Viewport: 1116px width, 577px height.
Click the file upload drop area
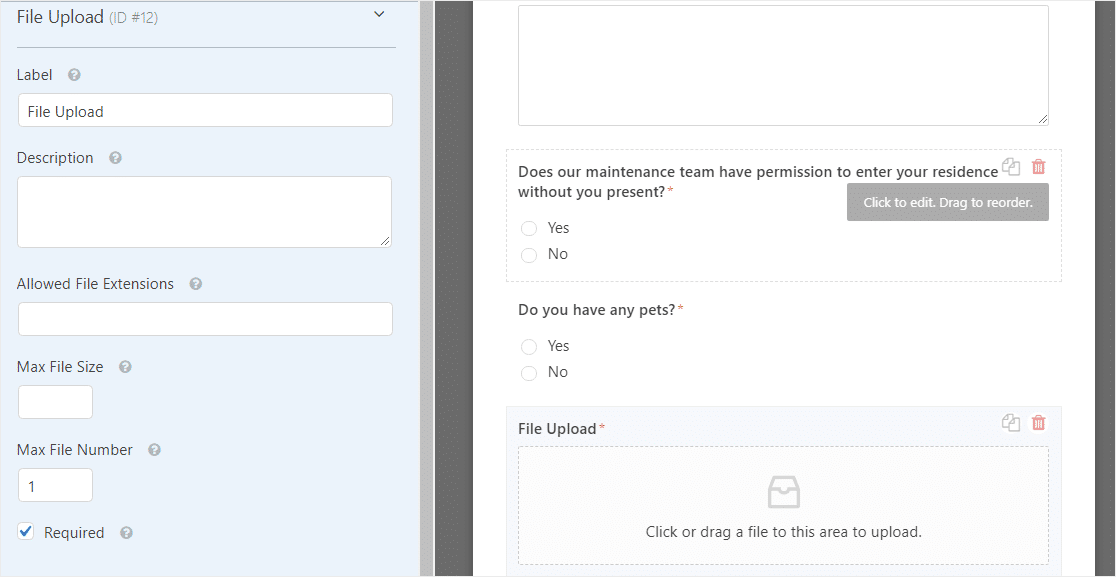(x=783, y=506)
